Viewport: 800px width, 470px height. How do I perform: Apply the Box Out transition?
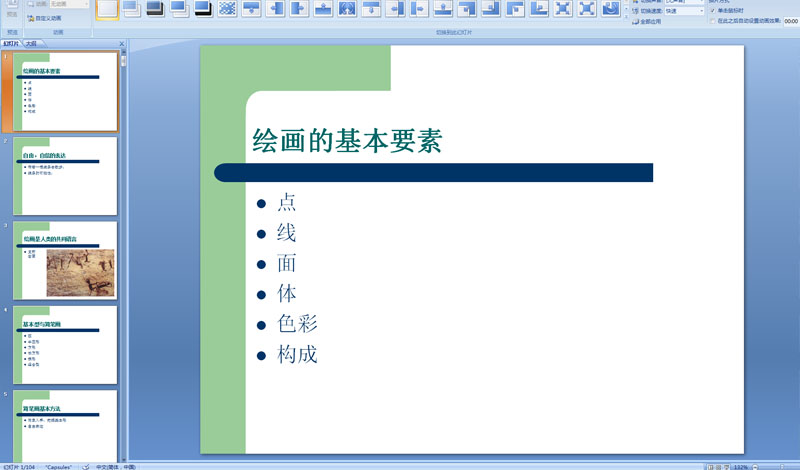[x=587, y=9]
